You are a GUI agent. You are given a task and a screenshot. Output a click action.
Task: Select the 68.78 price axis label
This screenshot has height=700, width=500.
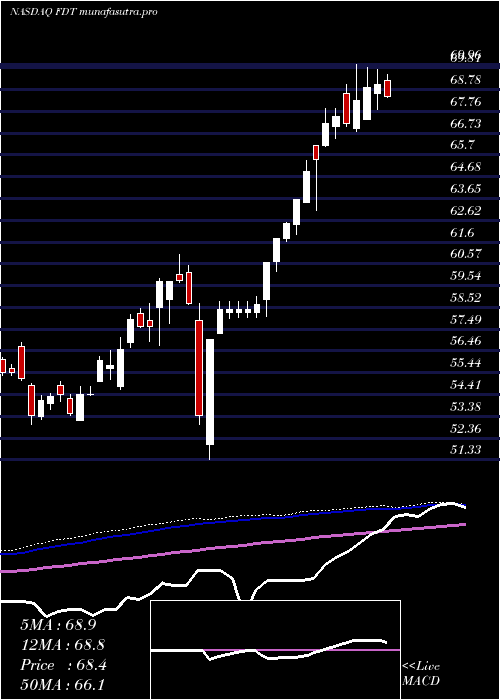(x=466, y=80)
